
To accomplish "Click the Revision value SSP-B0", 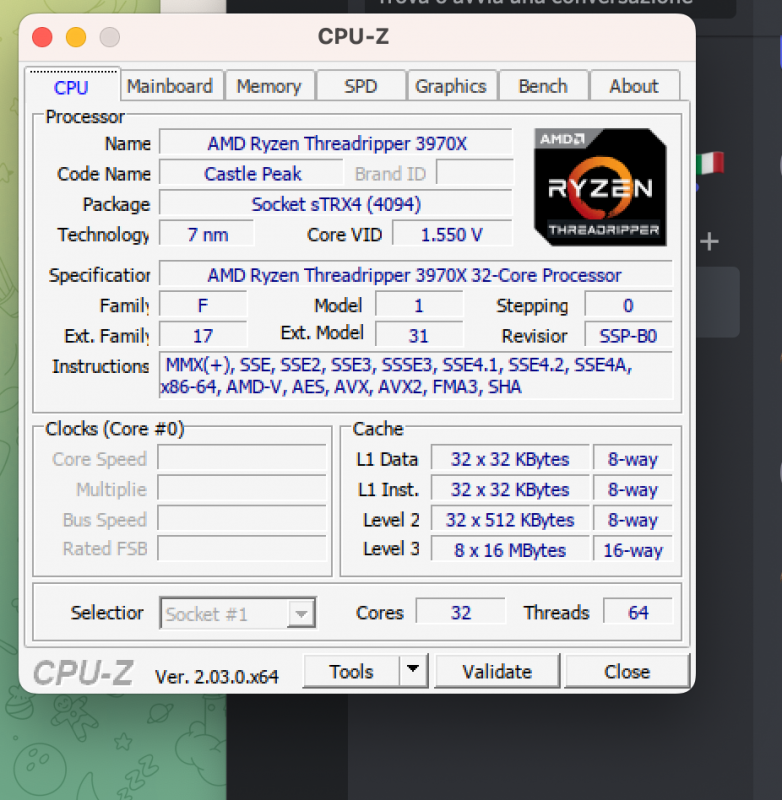I will pos(628,336).
